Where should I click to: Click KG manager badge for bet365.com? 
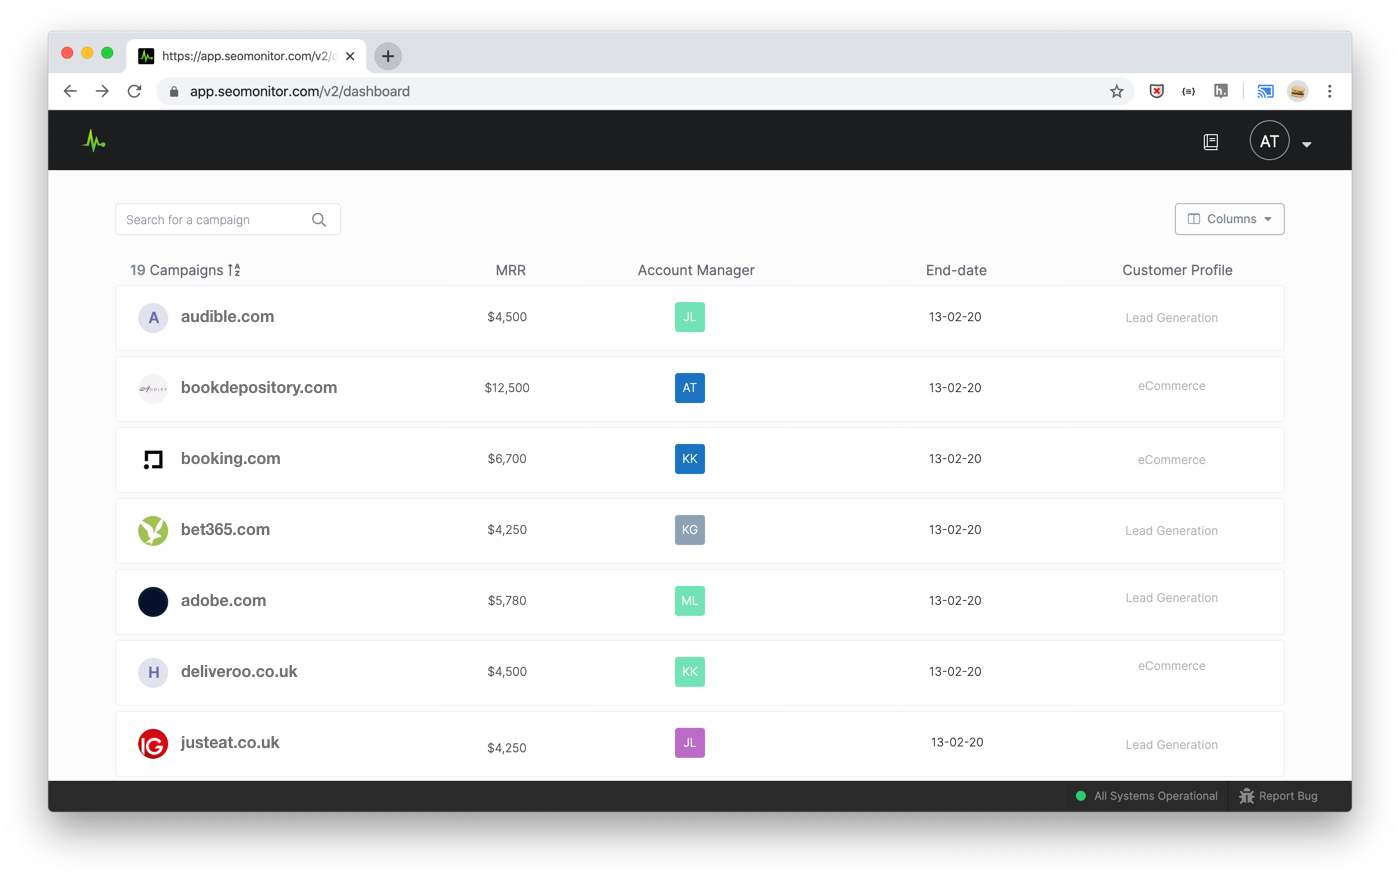point(690,530)
